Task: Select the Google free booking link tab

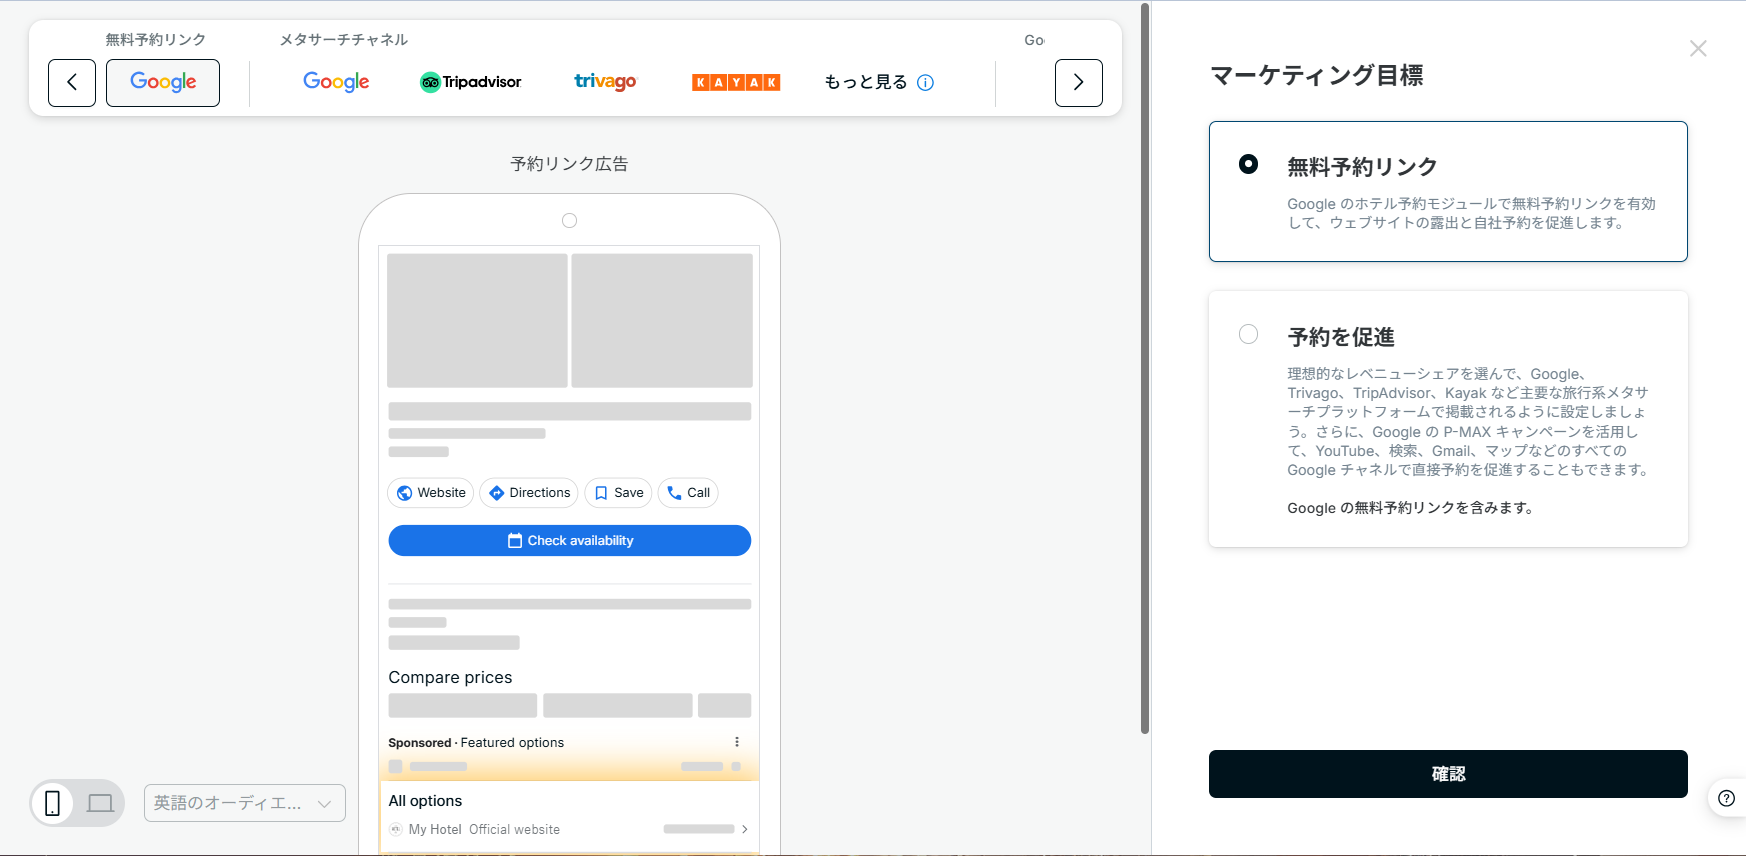Action: point(163,83)
